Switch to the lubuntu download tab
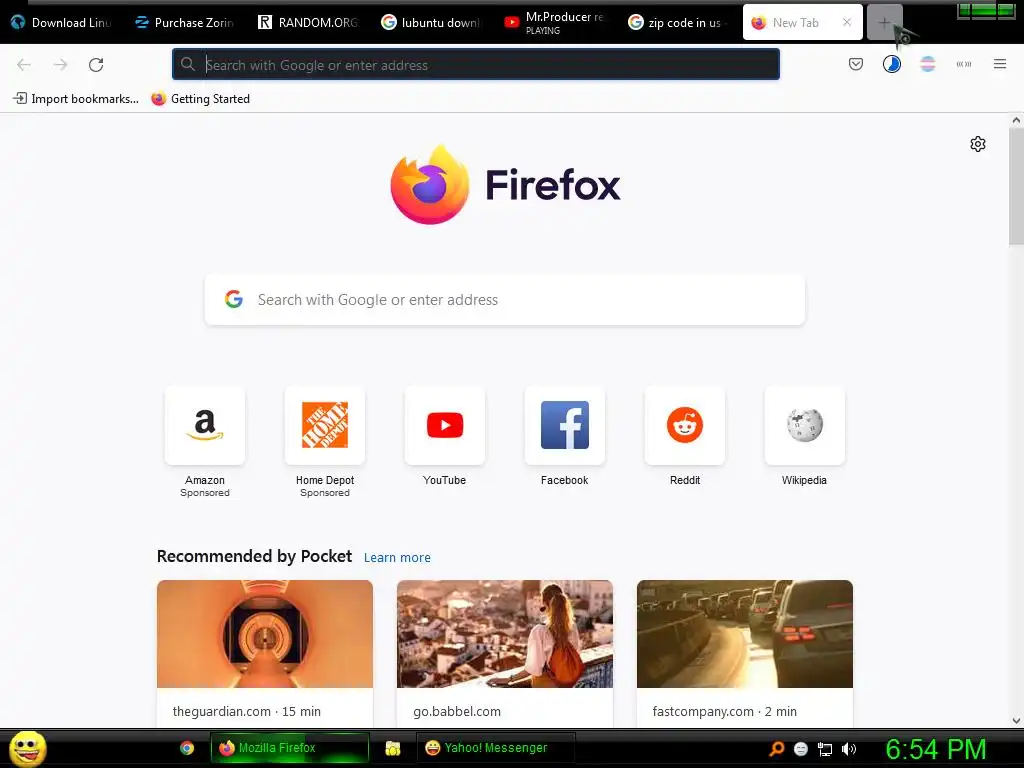 coord(430,22)
